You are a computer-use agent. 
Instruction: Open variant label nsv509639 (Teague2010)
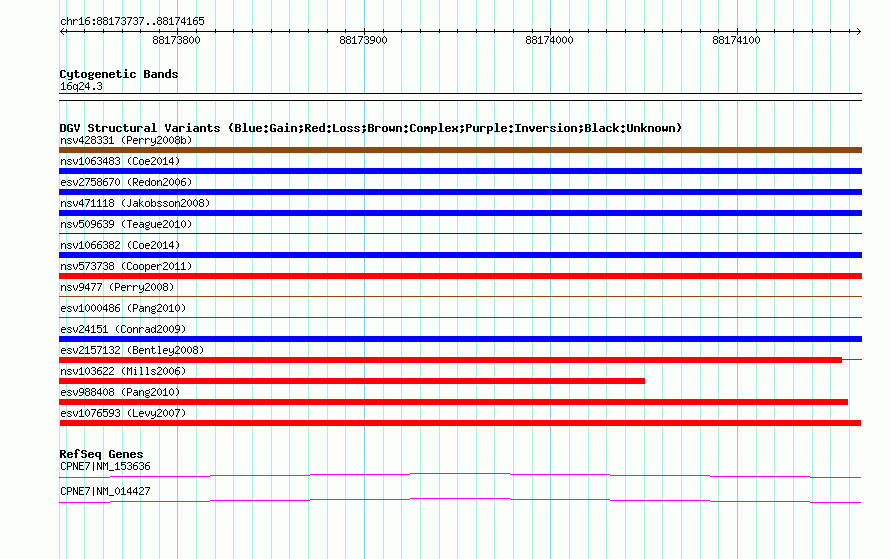[x=126, y=224]
